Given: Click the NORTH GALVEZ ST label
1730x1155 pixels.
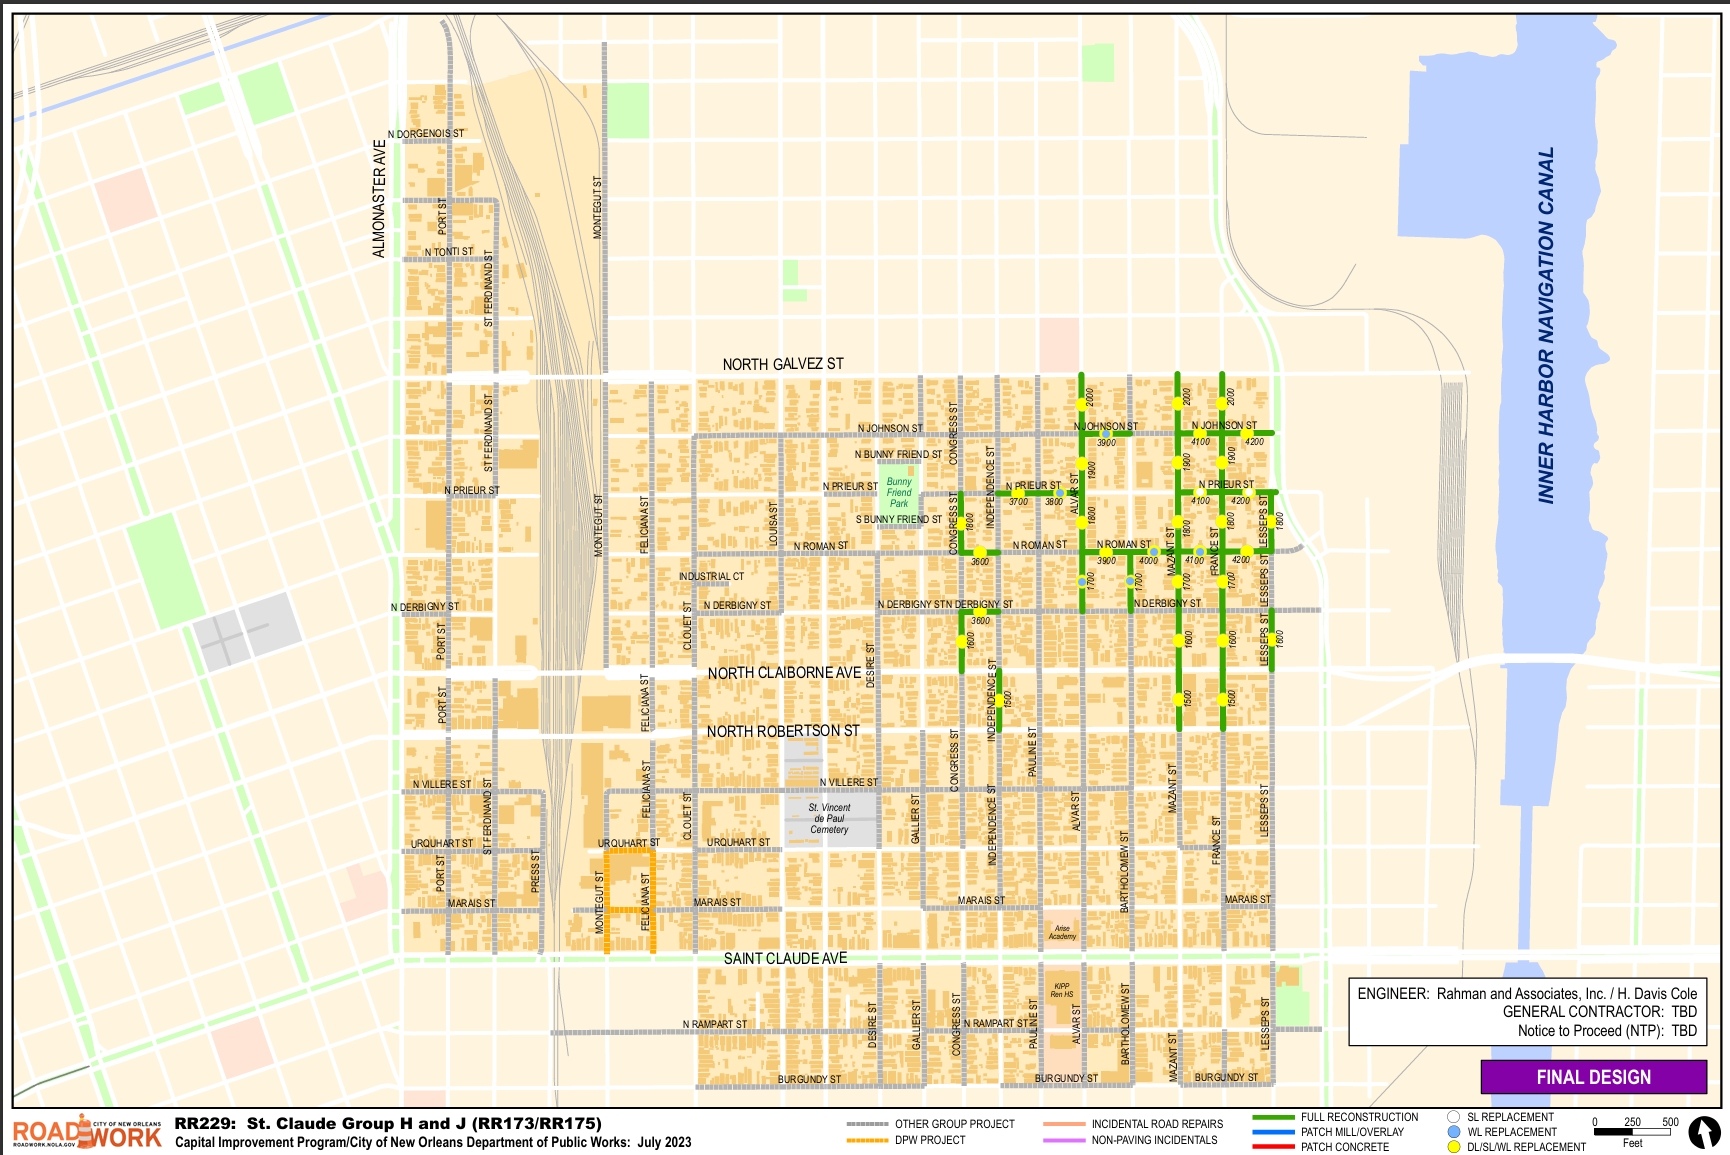Looking at the screenshot, I should click(783, 364).
